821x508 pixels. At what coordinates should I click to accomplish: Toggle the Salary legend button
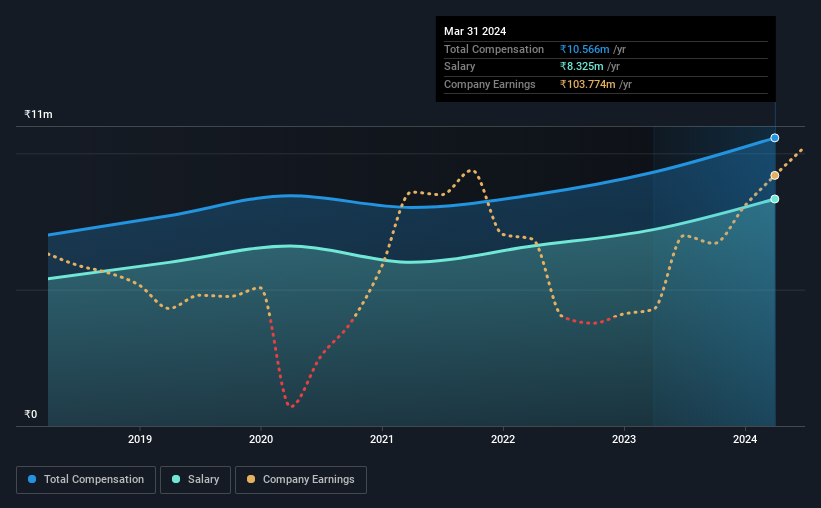pos(195,480)
